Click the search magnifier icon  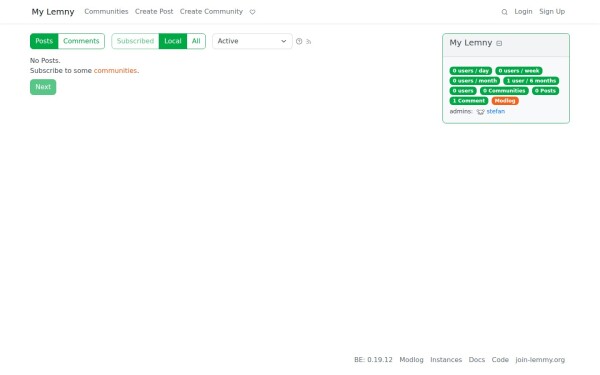(504, 12)
